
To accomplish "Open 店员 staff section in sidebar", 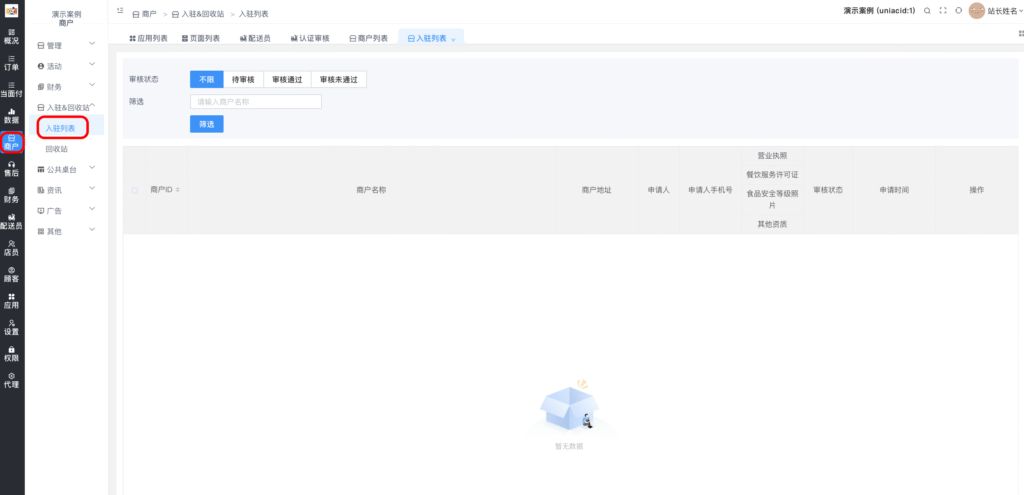I will pyautogui.click(x=12, y=248).
